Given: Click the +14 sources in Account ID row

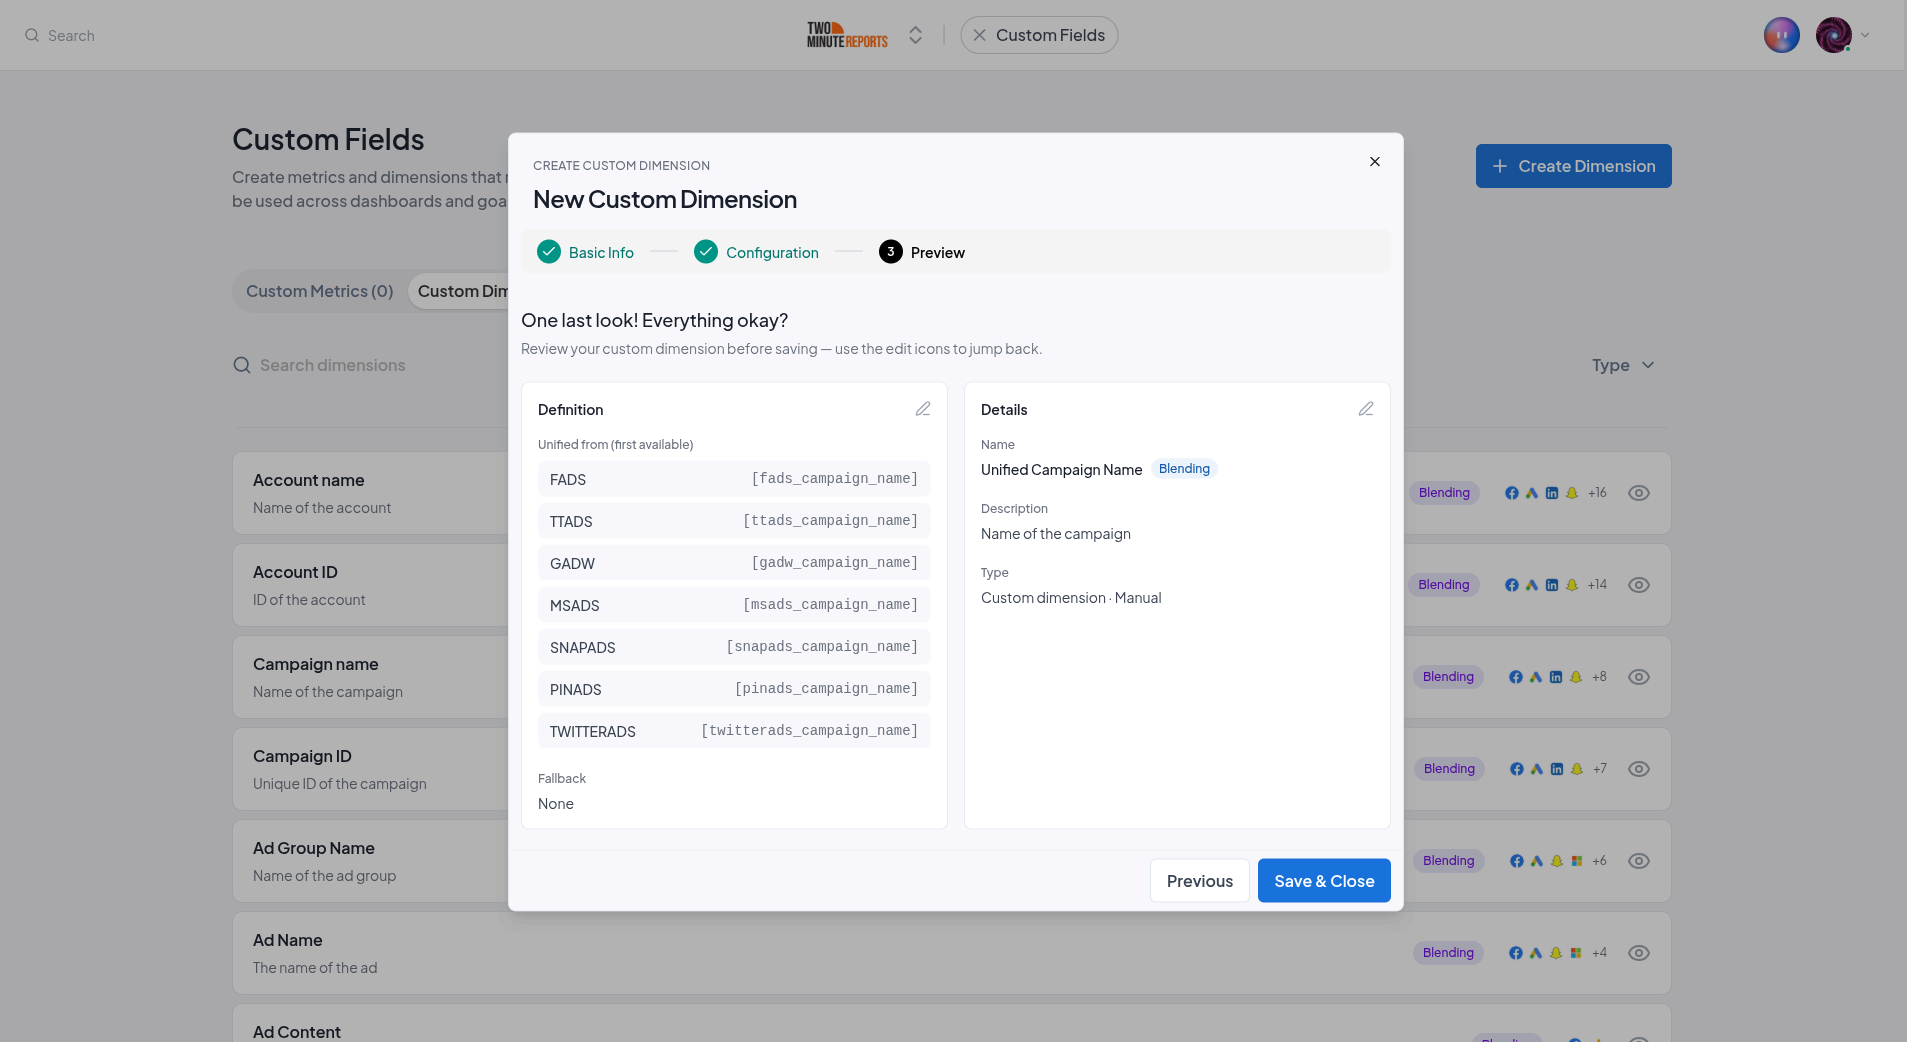Looking at the screenshot, I should pos(1597,585).
